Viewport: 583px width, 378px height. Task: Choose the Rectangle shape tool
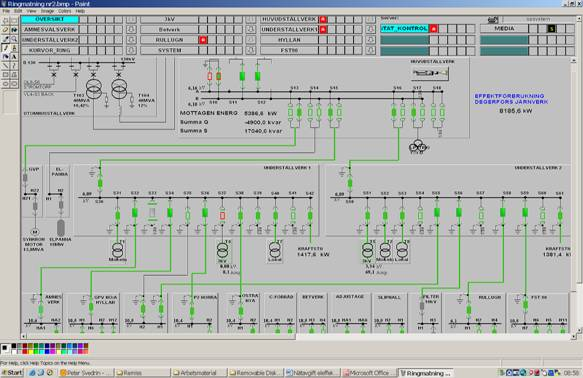click(x=6, y=75)
